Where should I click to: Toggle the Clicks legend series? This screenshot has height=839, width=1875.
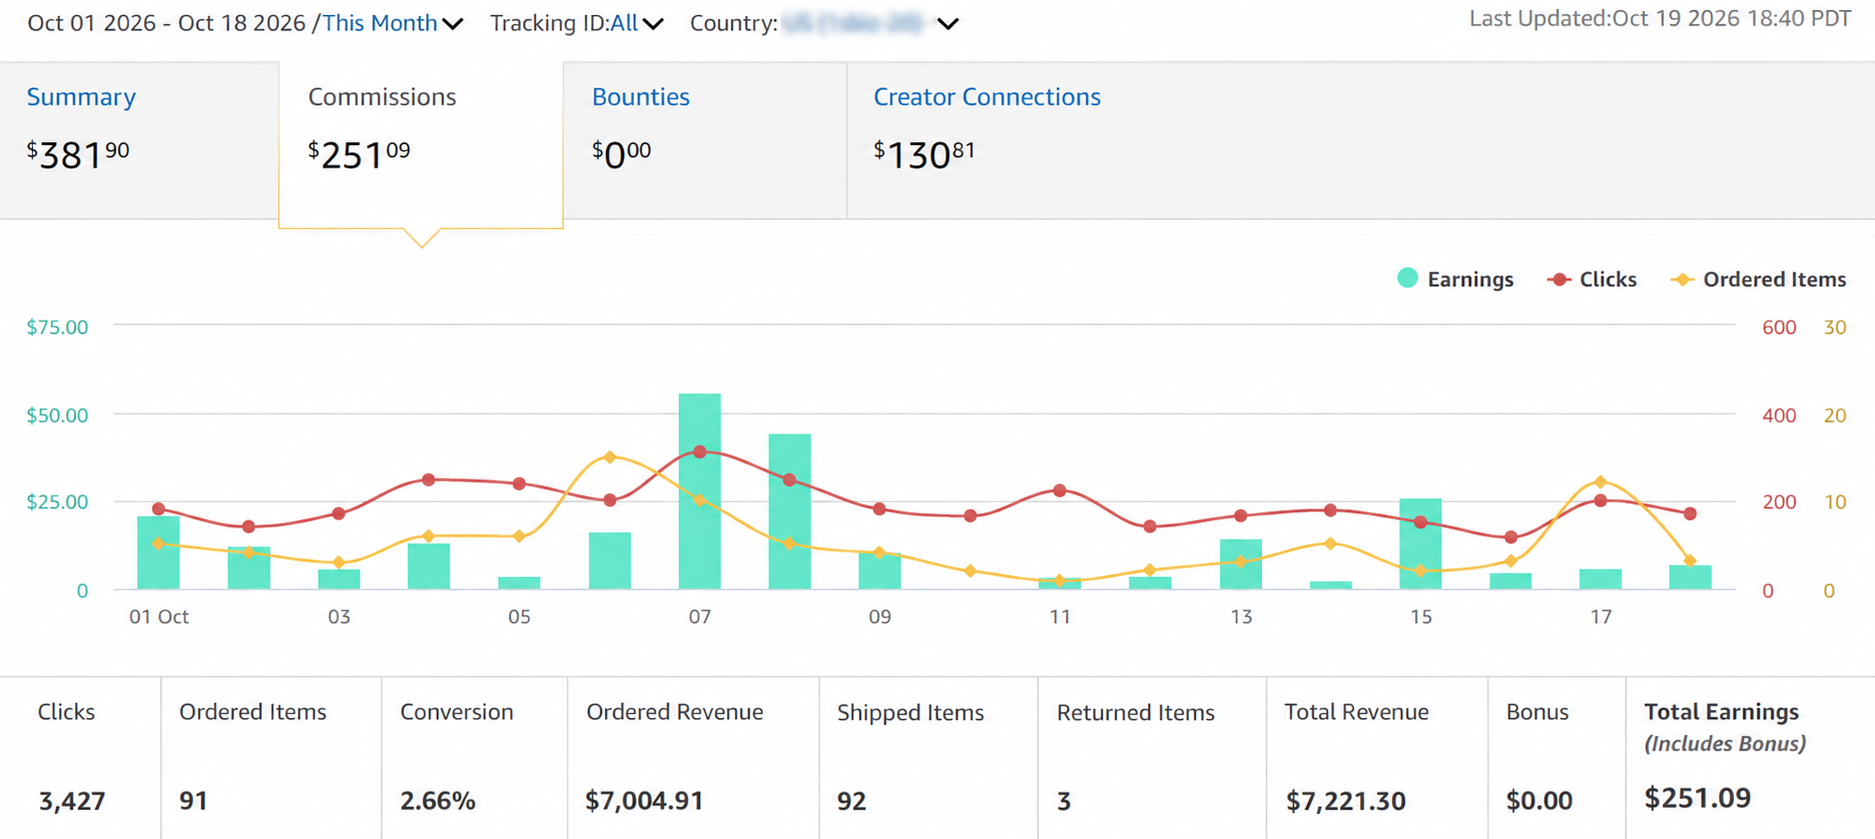click(1592, 279)
